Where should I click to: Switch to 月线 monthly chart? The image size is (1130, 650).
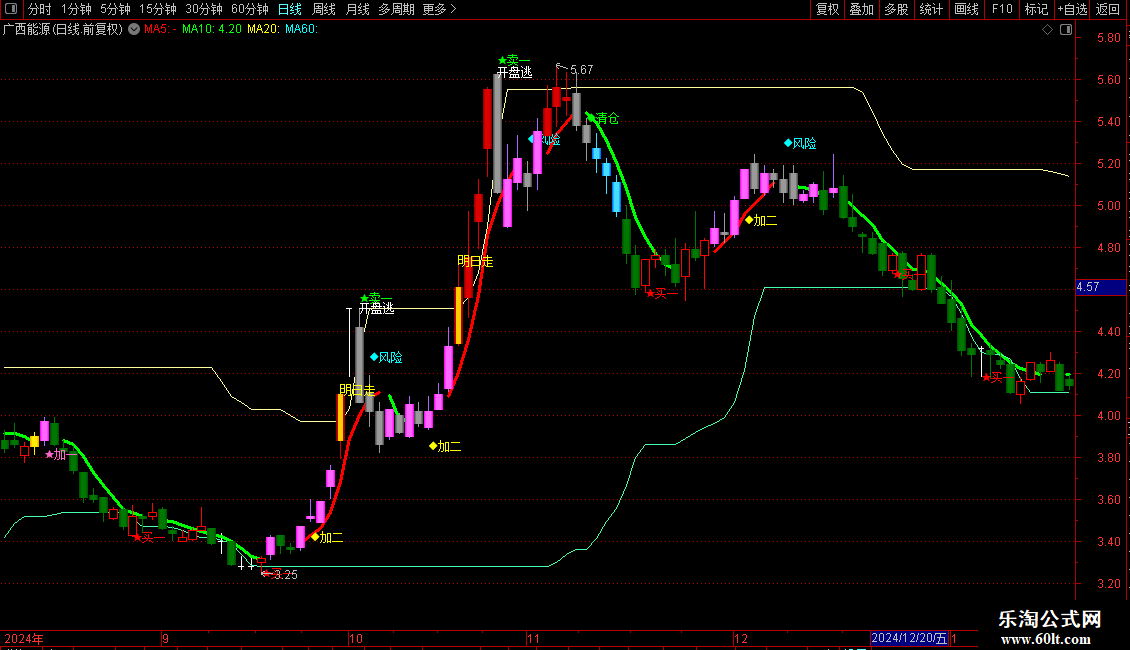[x=357, y=9]
